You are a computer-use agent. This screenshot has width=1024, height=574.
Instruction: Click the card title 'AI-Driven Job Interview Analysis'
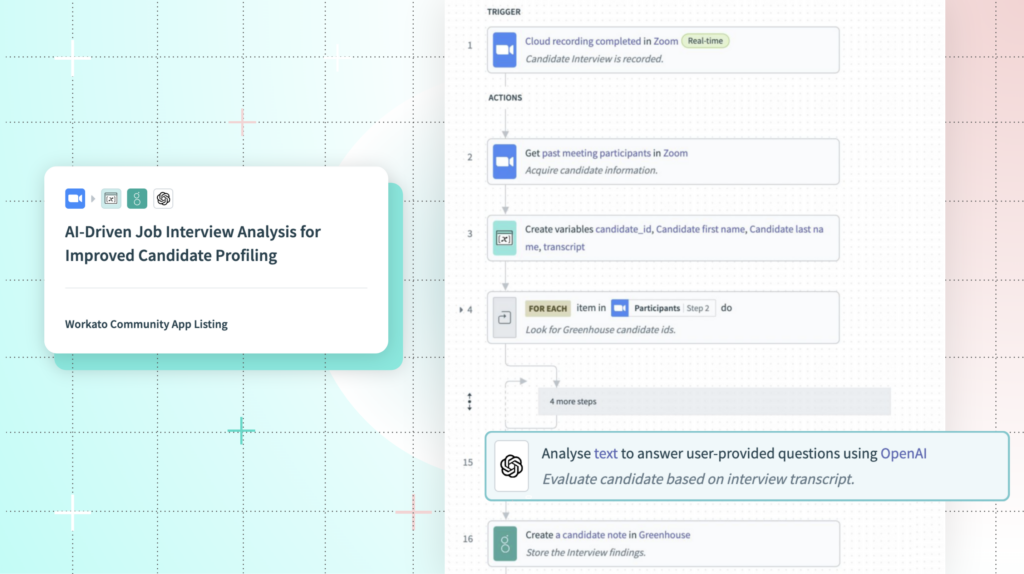(193, 243)
